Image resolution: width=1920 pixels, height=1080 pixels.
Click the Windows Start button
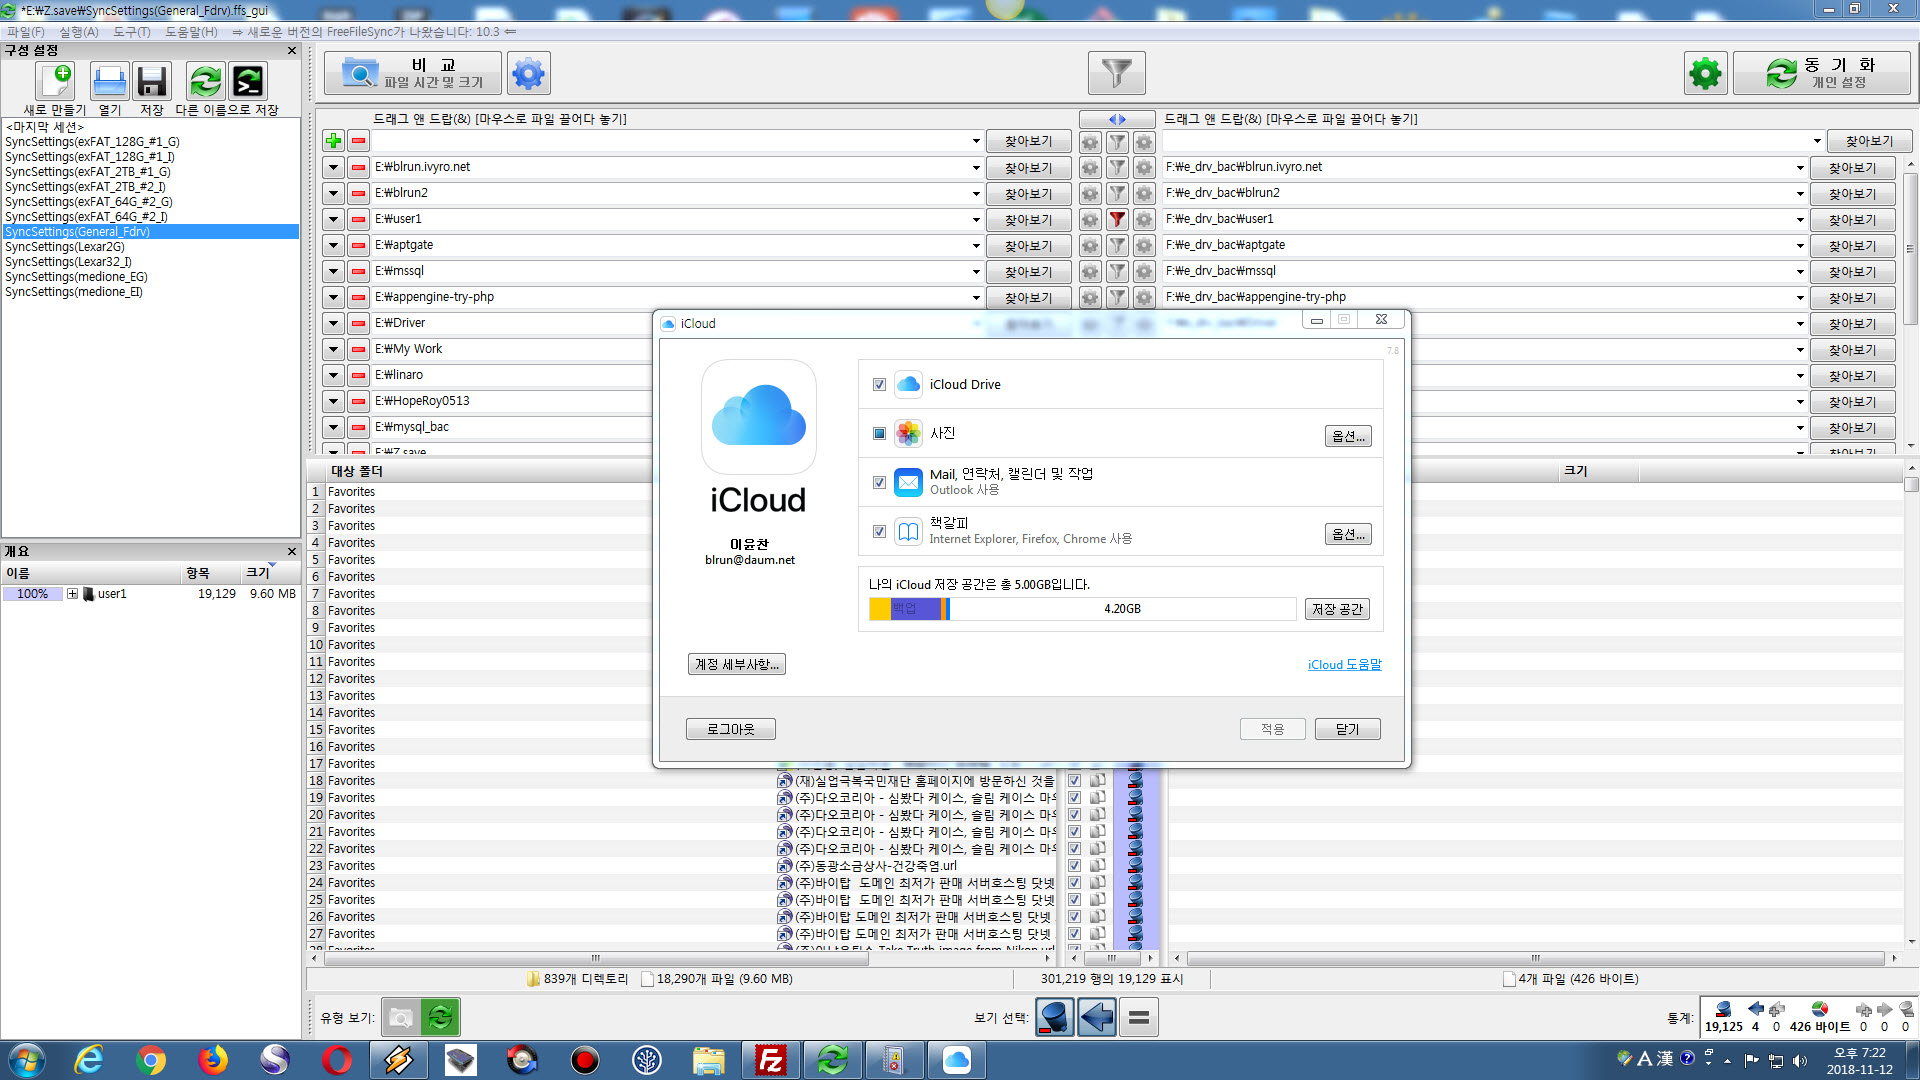point(26,1060)
